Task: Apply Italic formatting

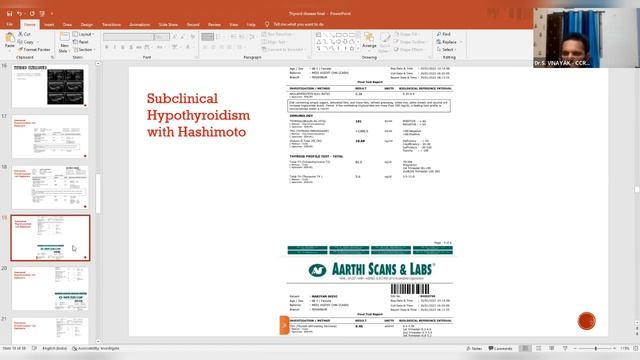Action: (115, 48)
